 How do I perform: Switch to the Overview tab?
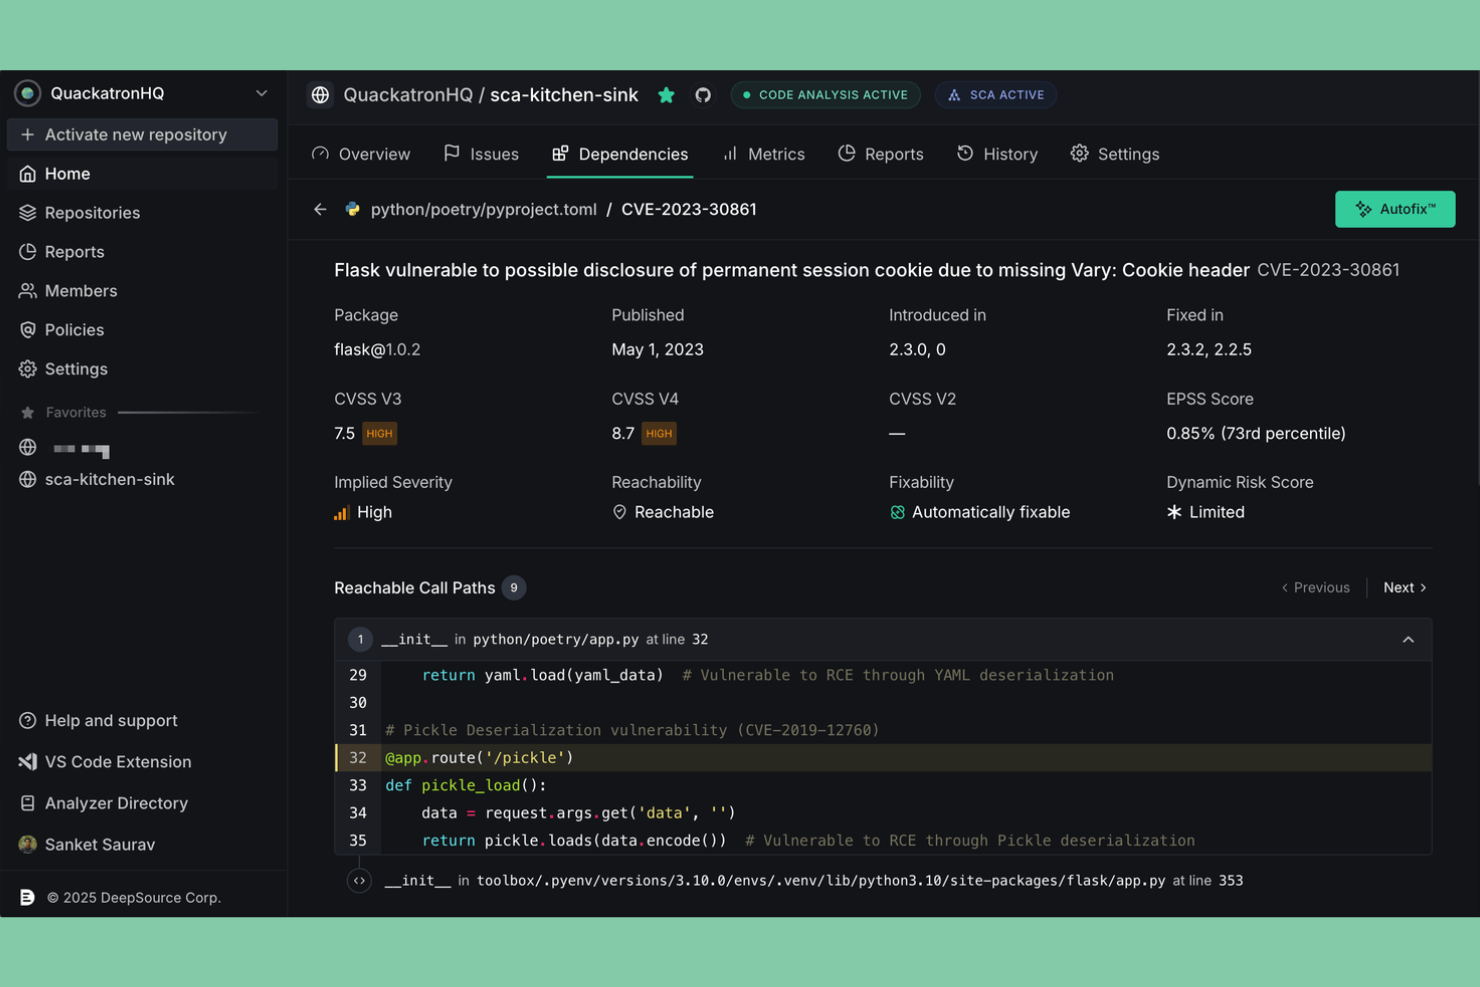(361, 154)
